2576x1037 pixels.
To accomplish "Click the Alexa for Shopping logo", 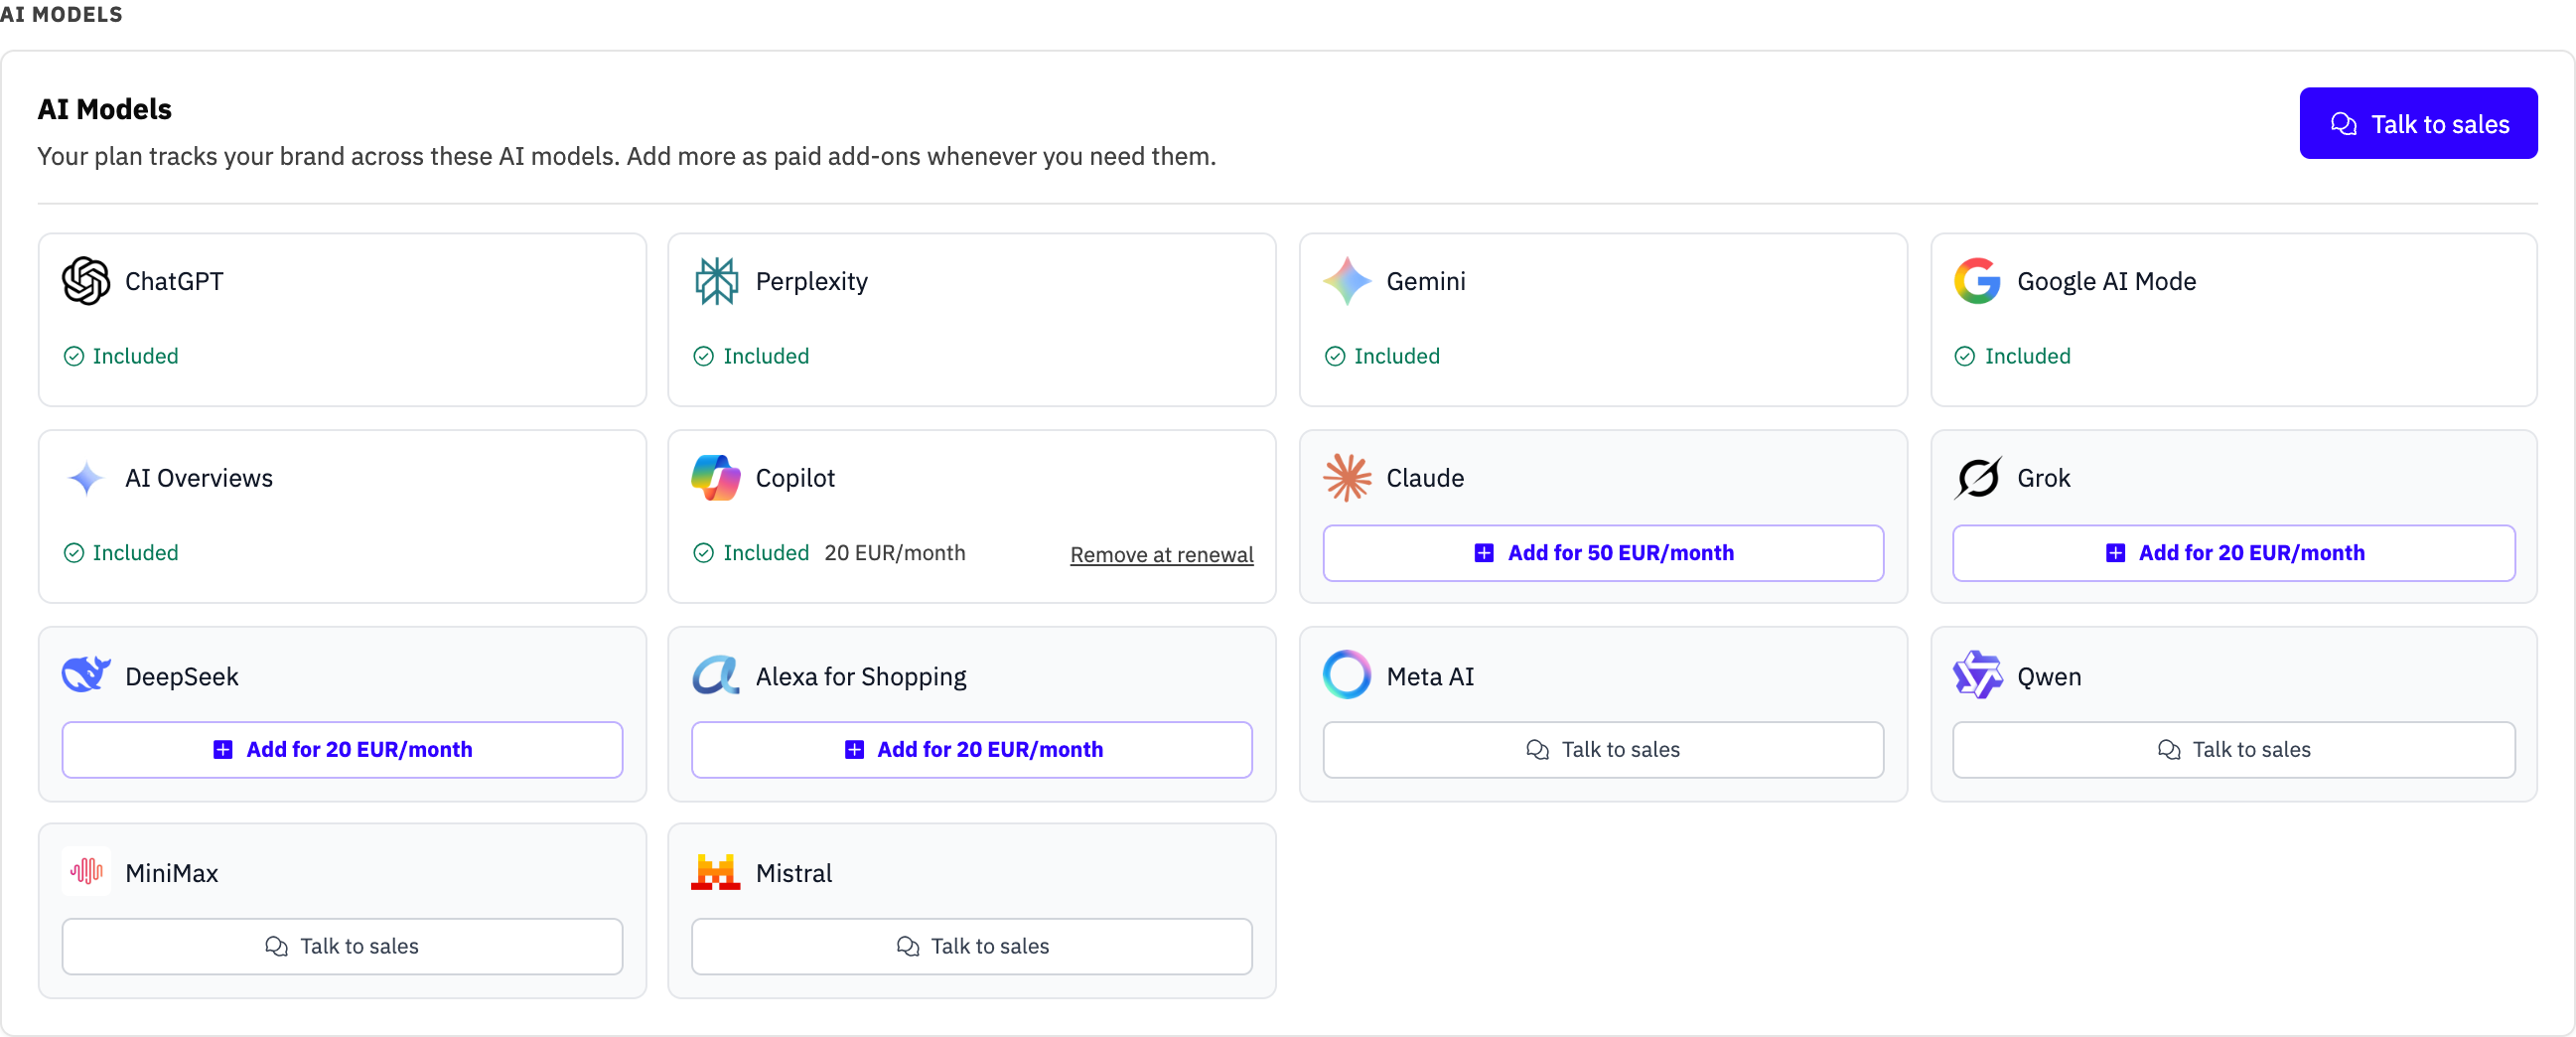I will [716, 675].
